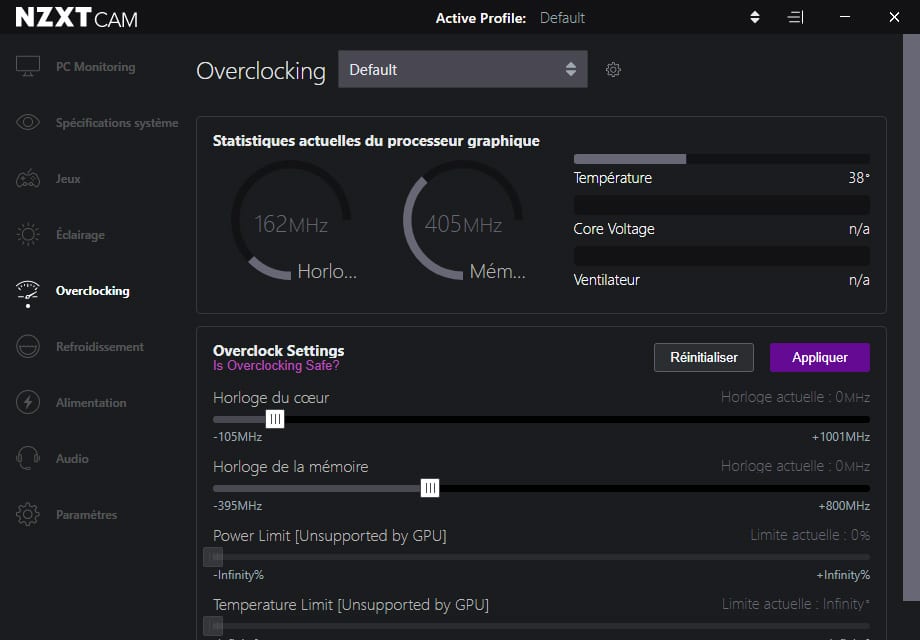The width and height of the screenshot is (920, 640).
Task: Click the sun icon for Éclairage
Action: click(x=28, y=234)
